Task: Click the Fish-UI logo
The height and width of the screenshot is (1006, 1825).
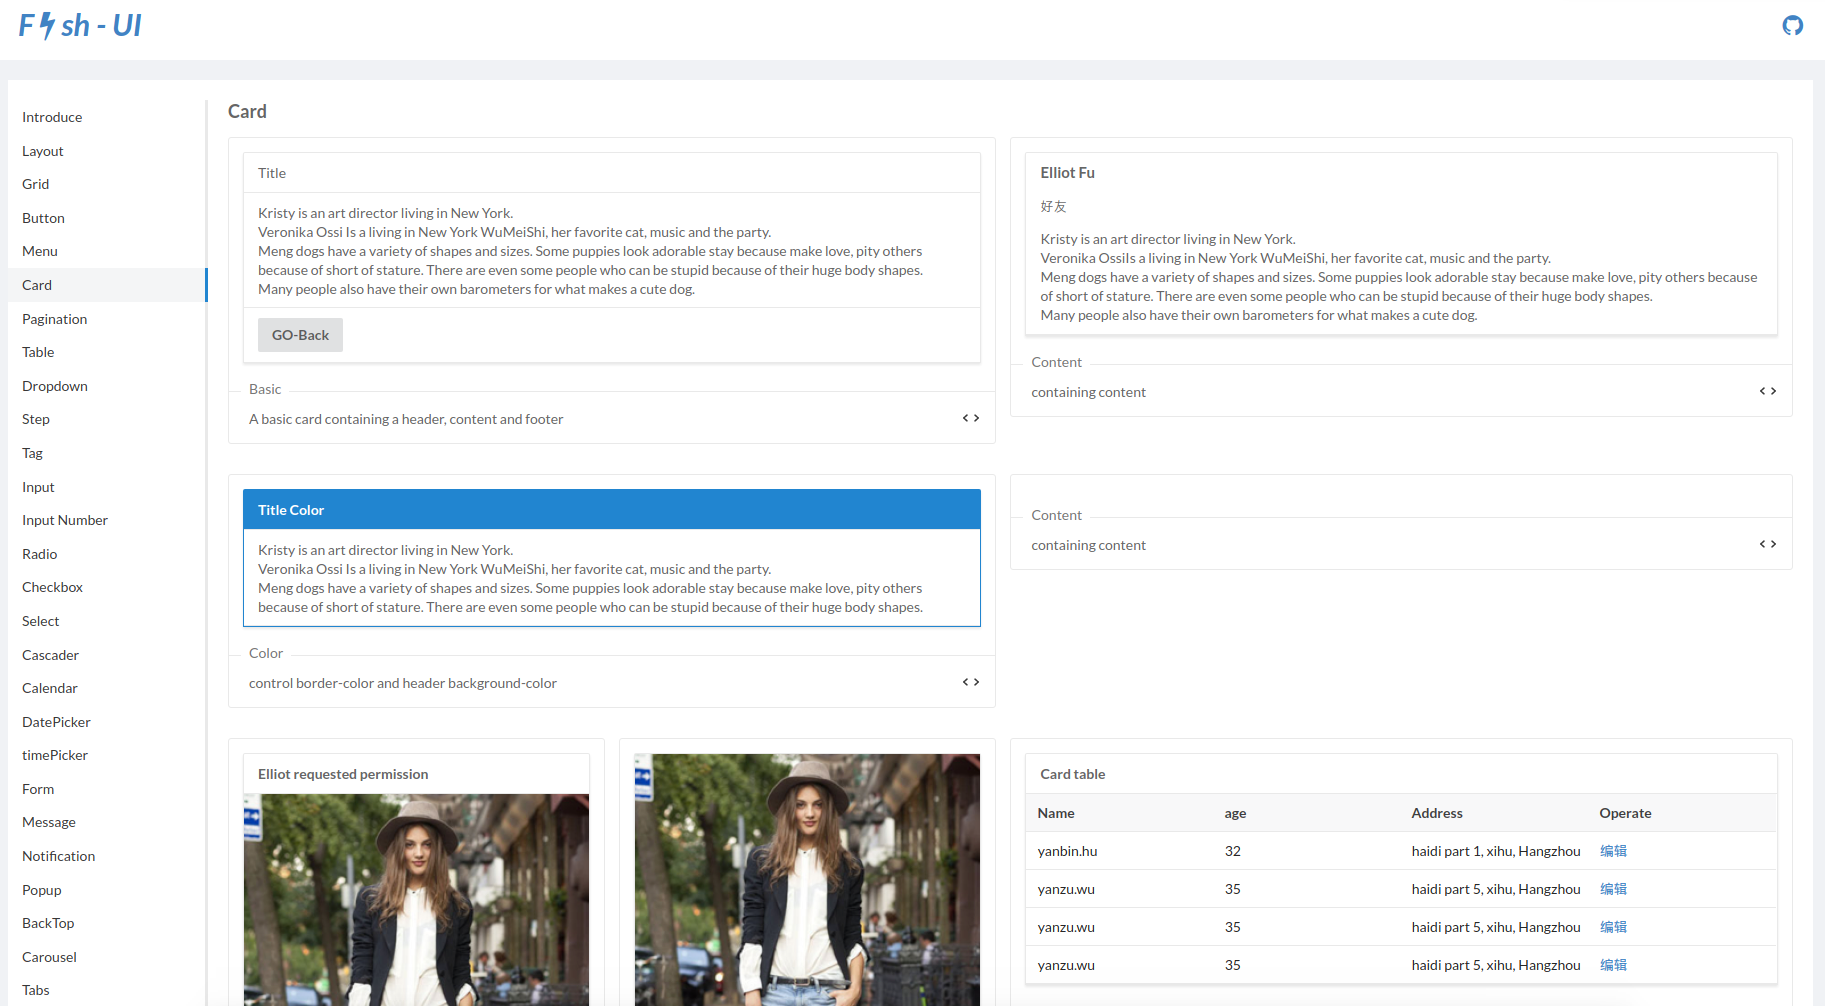Action: tap(80, 25)
